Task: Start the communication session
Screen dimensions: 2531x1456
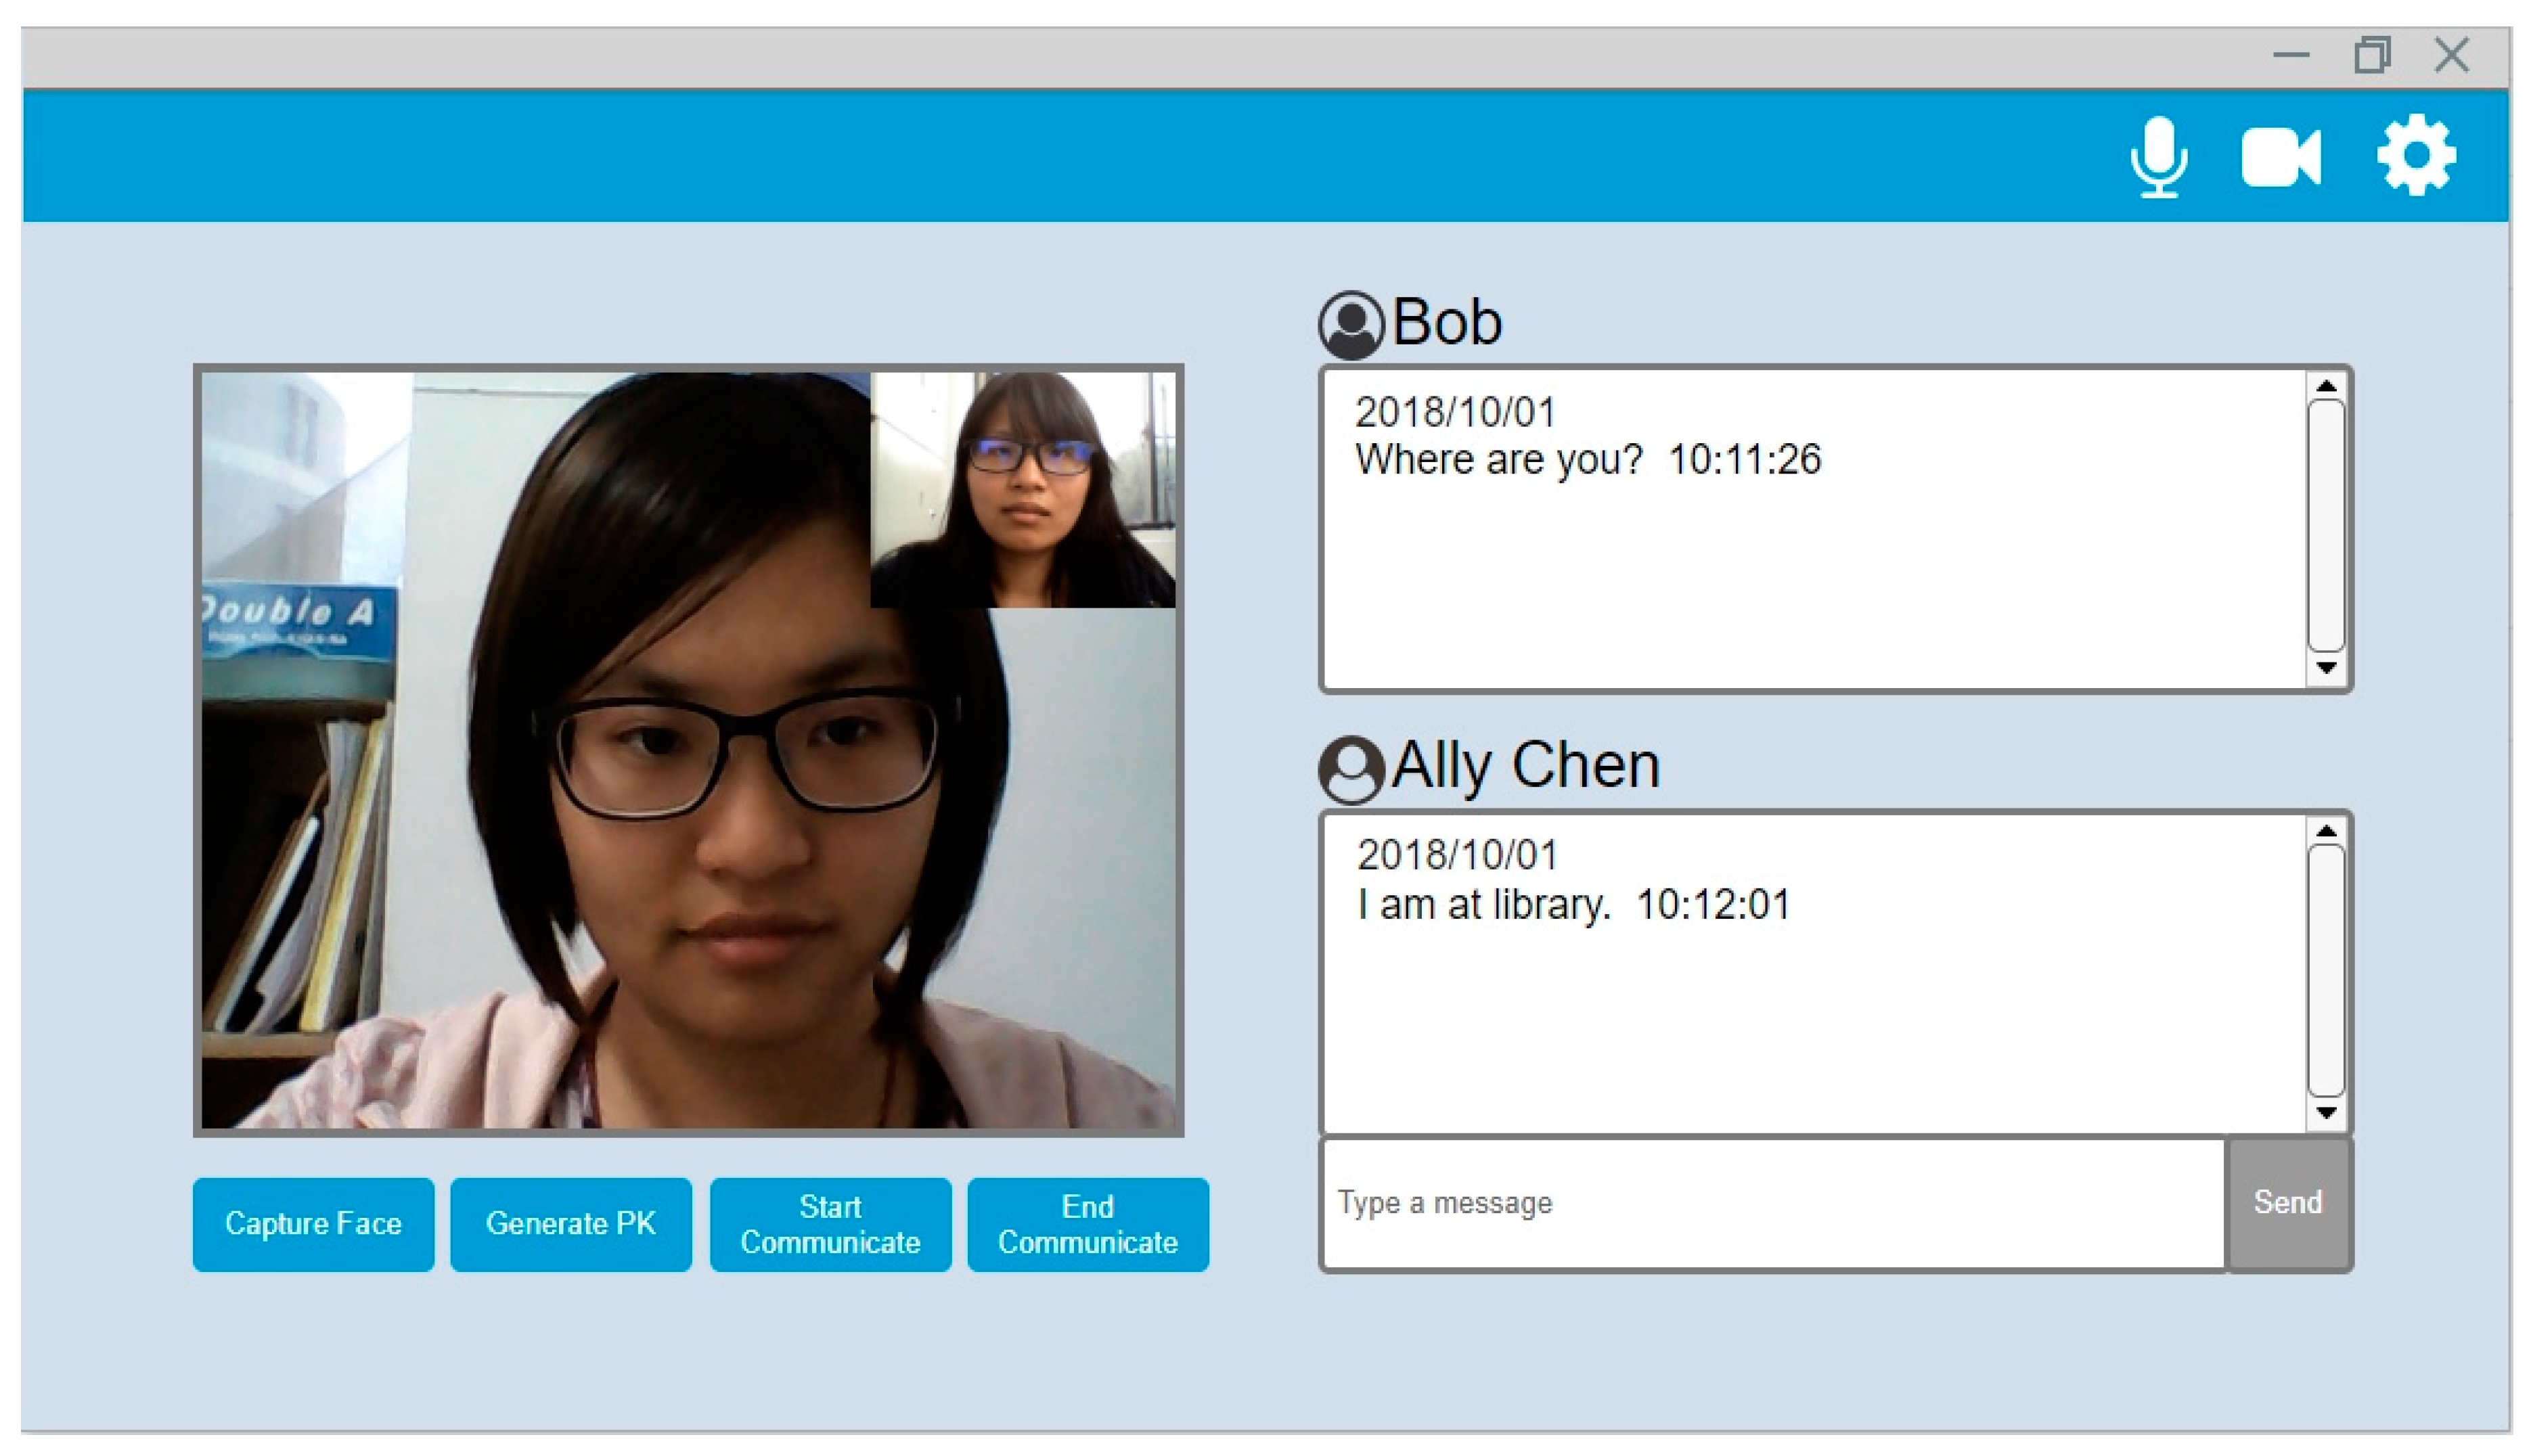Action: [x=830, y=1224]
